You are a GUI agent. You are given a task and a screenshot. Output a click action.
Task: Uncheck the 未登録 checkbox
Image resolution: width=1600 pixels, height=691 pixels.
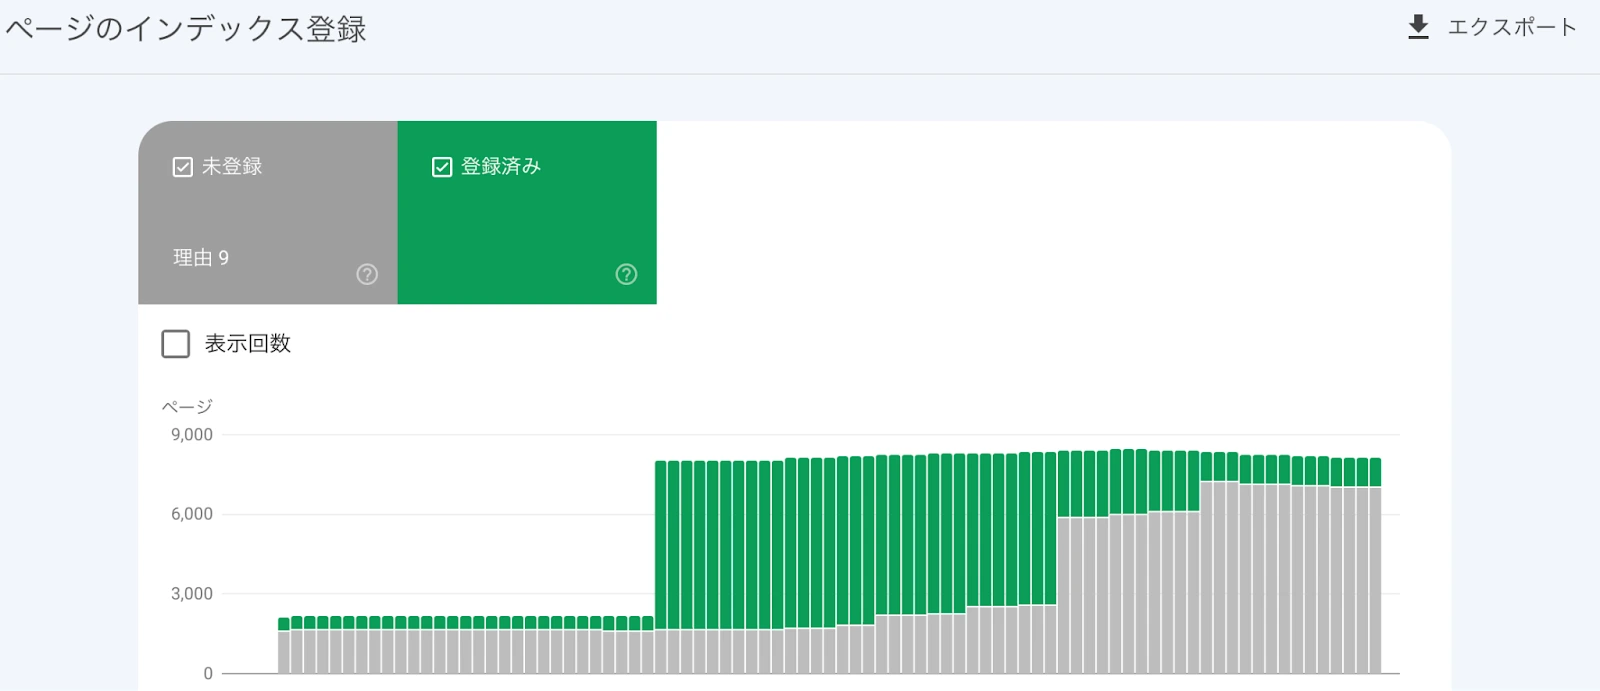coord(182,167)
